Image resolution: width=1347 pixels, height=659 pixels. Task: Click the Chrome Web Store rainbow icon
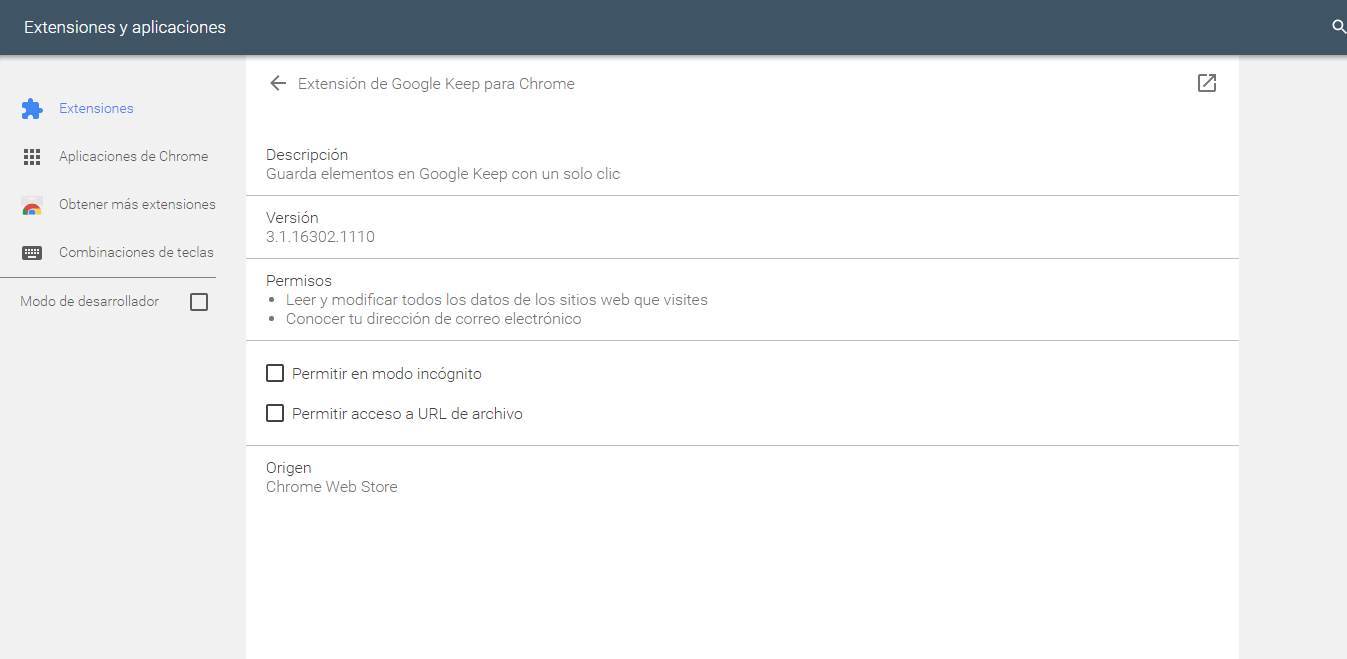tap(32, 206)
